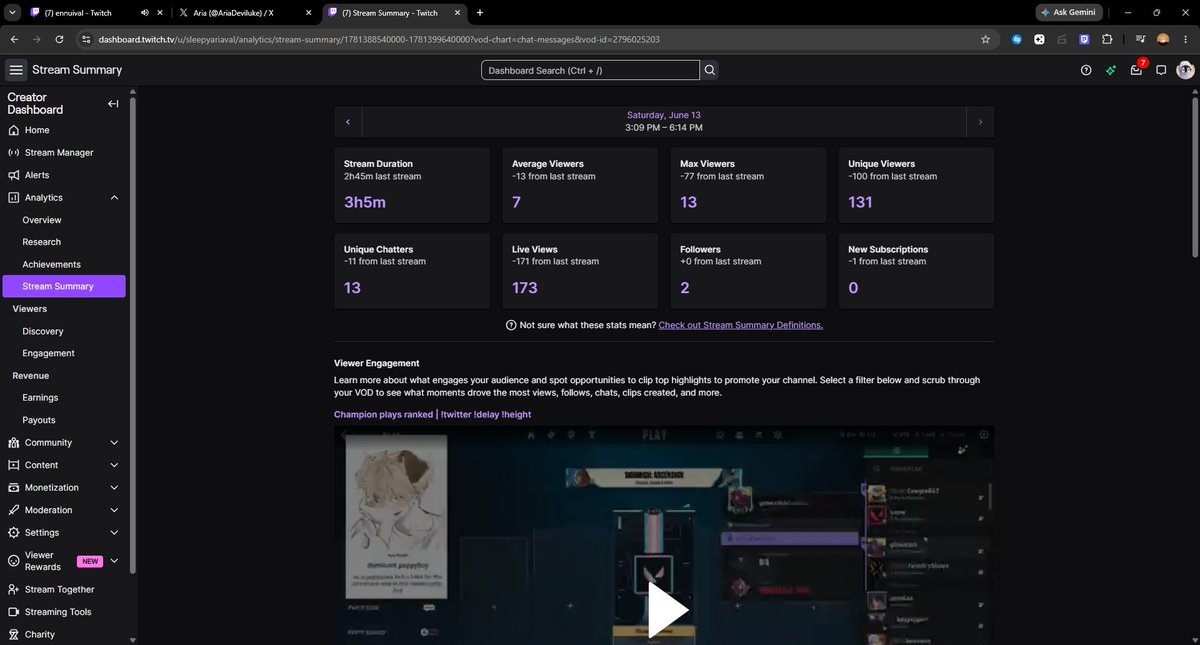Image resolution: width=1200 pixels, height=645 pixels.
Task: Open the help question-mark icon
Action: point(1086,70)
